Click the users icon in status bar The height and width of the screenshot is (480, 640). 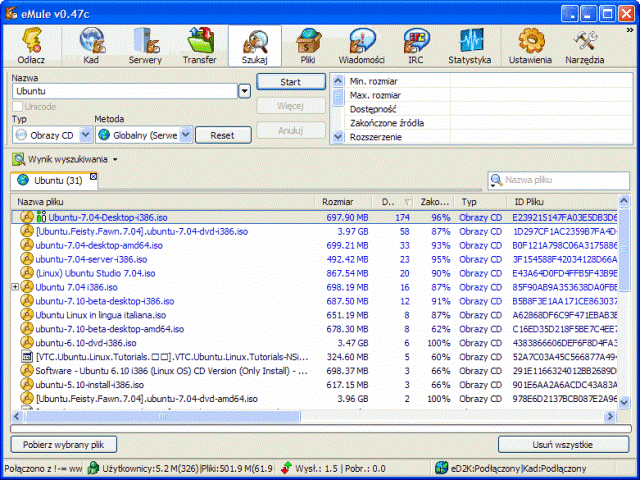(93, 468)
